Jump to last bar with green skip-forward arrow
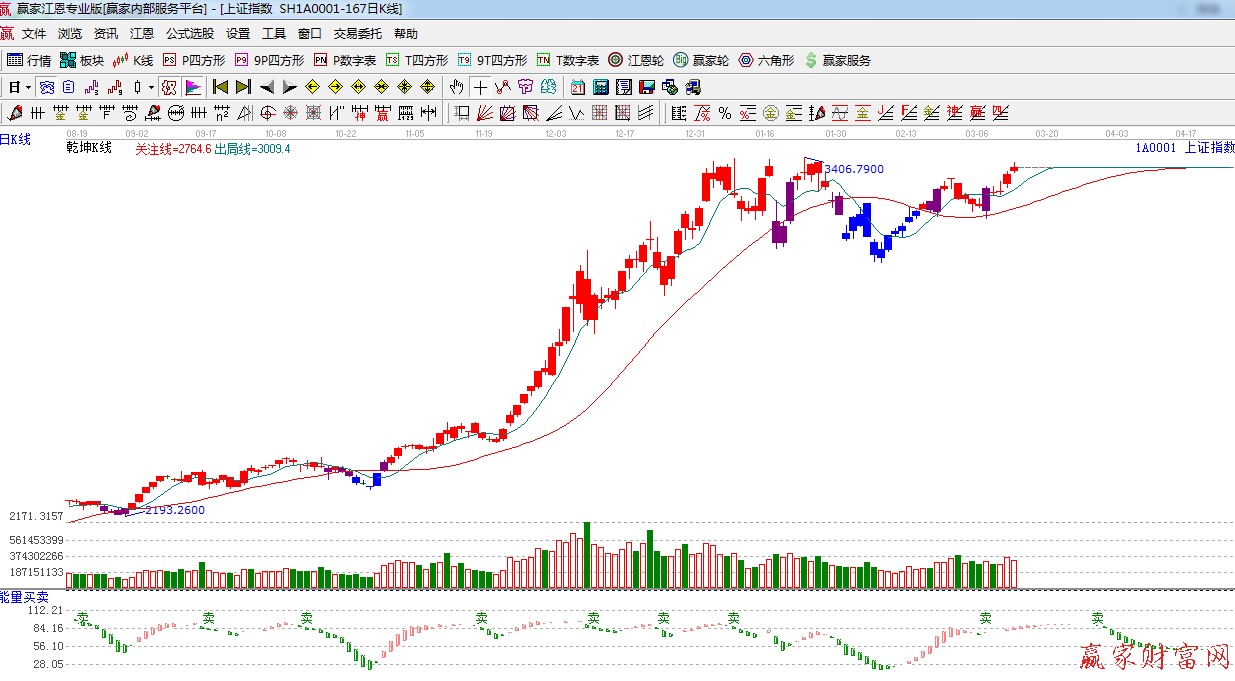 click(243, 87)
